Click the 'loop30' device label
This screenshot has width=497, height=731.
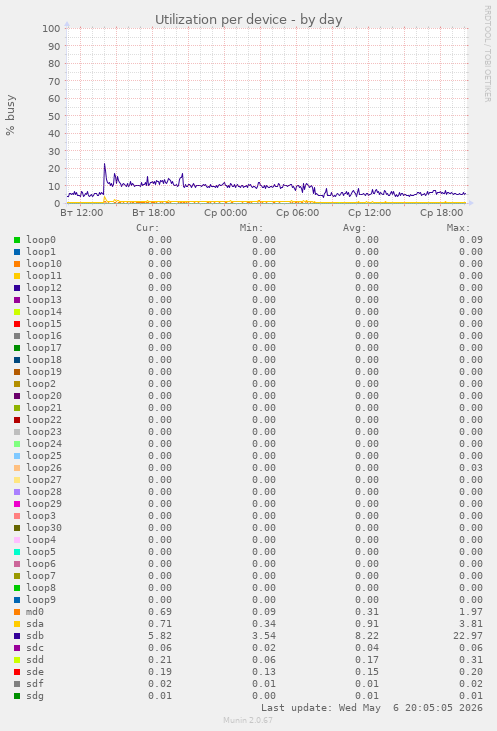[44, 528]
